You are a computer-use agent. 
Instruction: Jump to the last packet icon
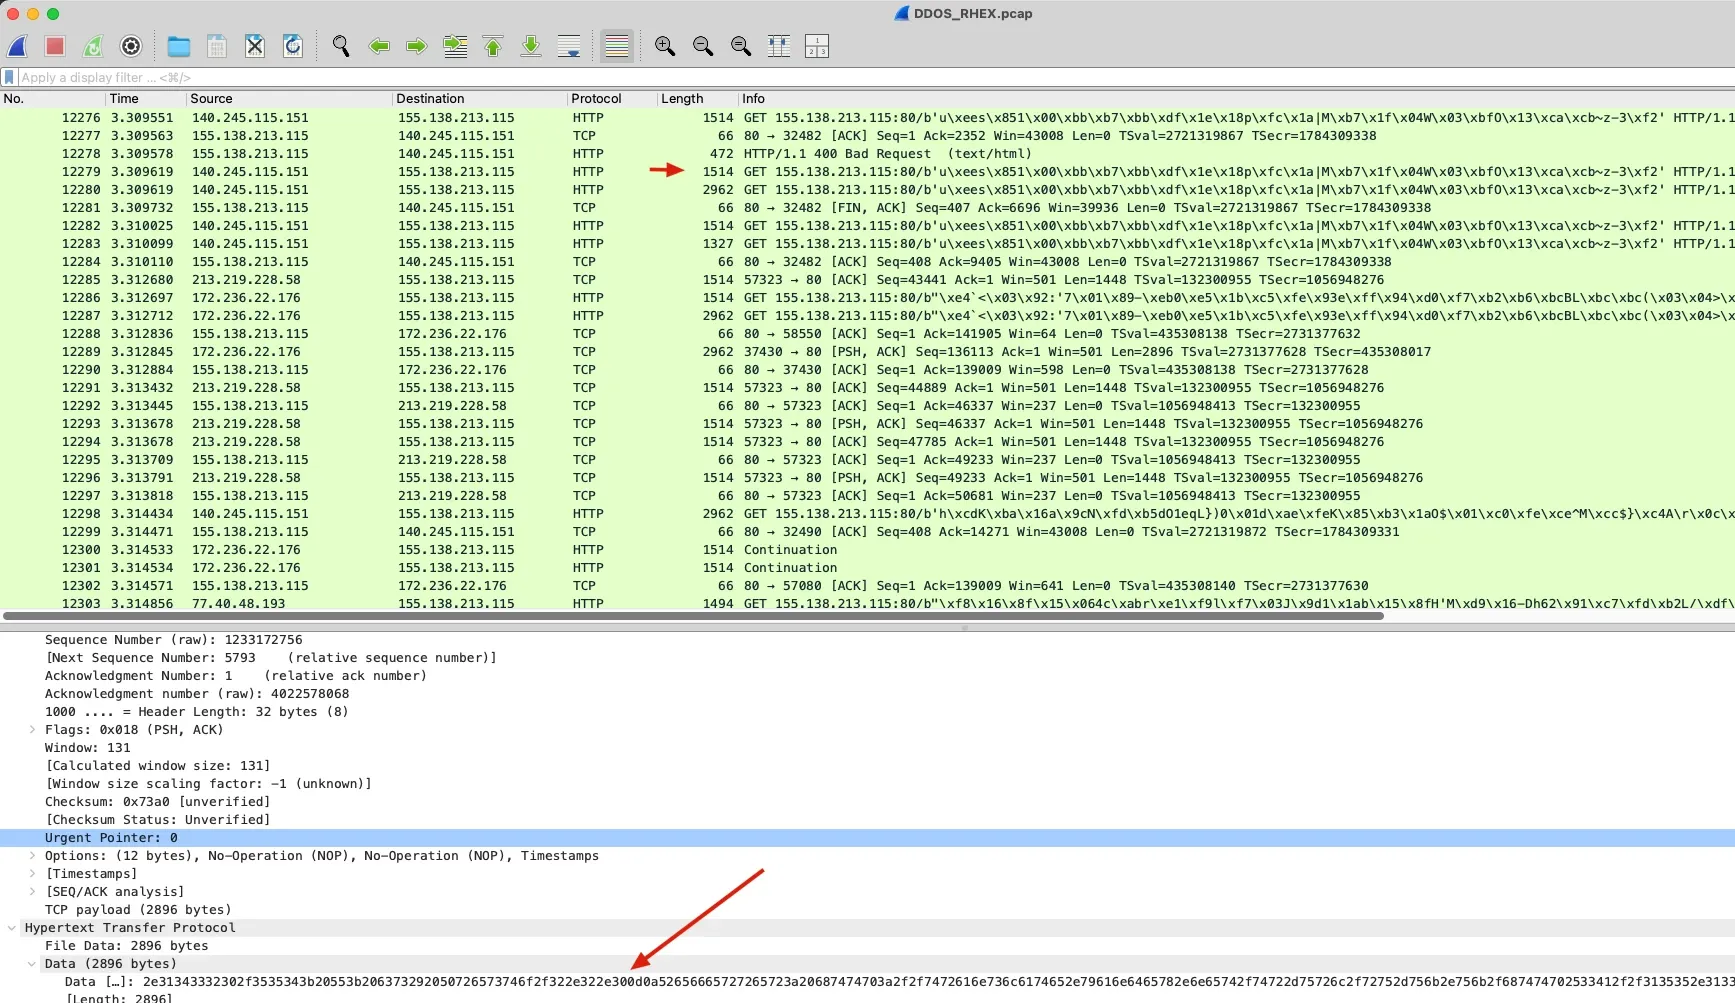point(531,46)
